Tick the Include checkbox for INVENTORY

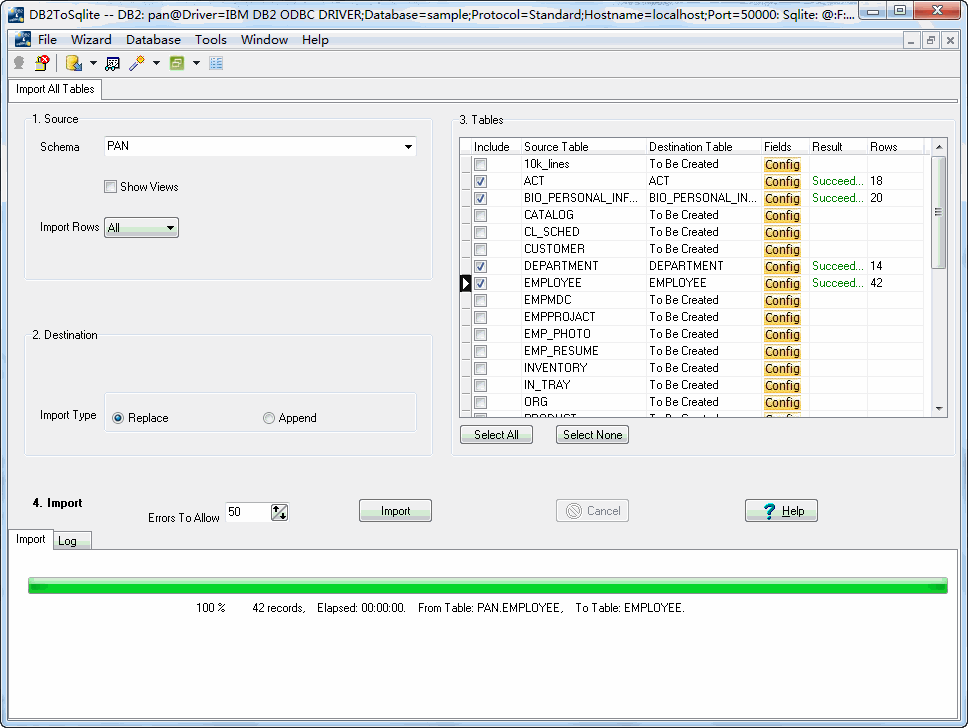[480, 368]
